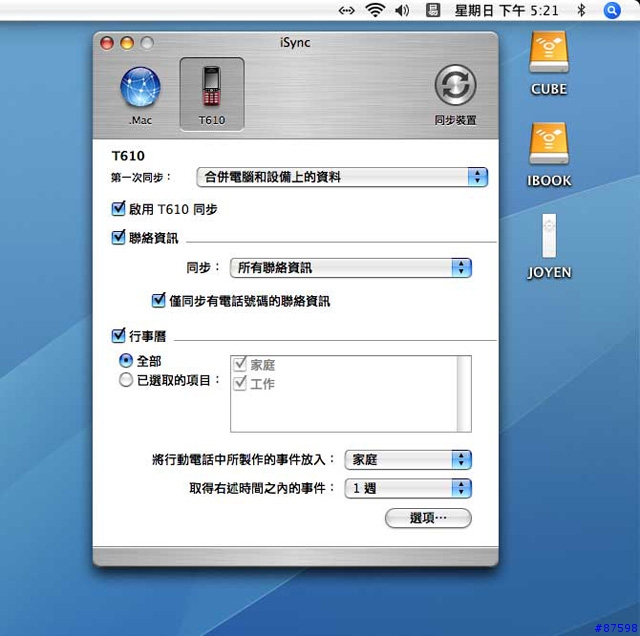Screen dimensions: 640x636
Task: Open the 1 週 time range dropdown
Action: tap(408, 488)
